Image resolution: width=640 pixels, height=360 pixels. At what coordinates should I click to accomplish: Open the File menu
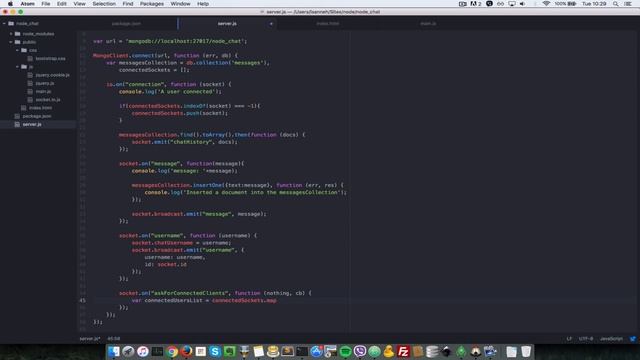[x=46, y=4]
